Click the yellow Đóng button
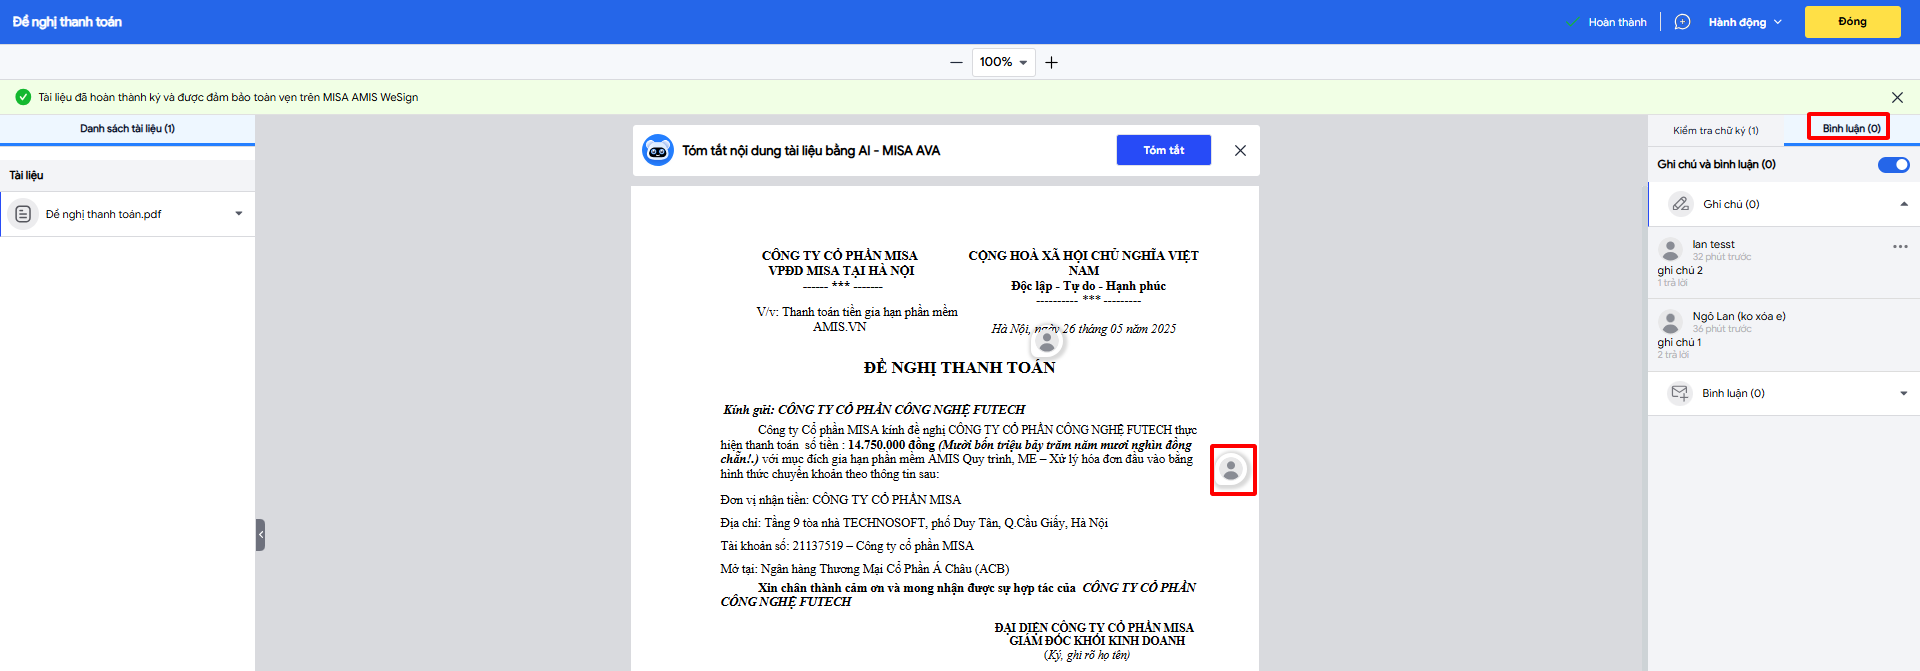The width and height of the screenshot is (1920, 671). 1852,22
